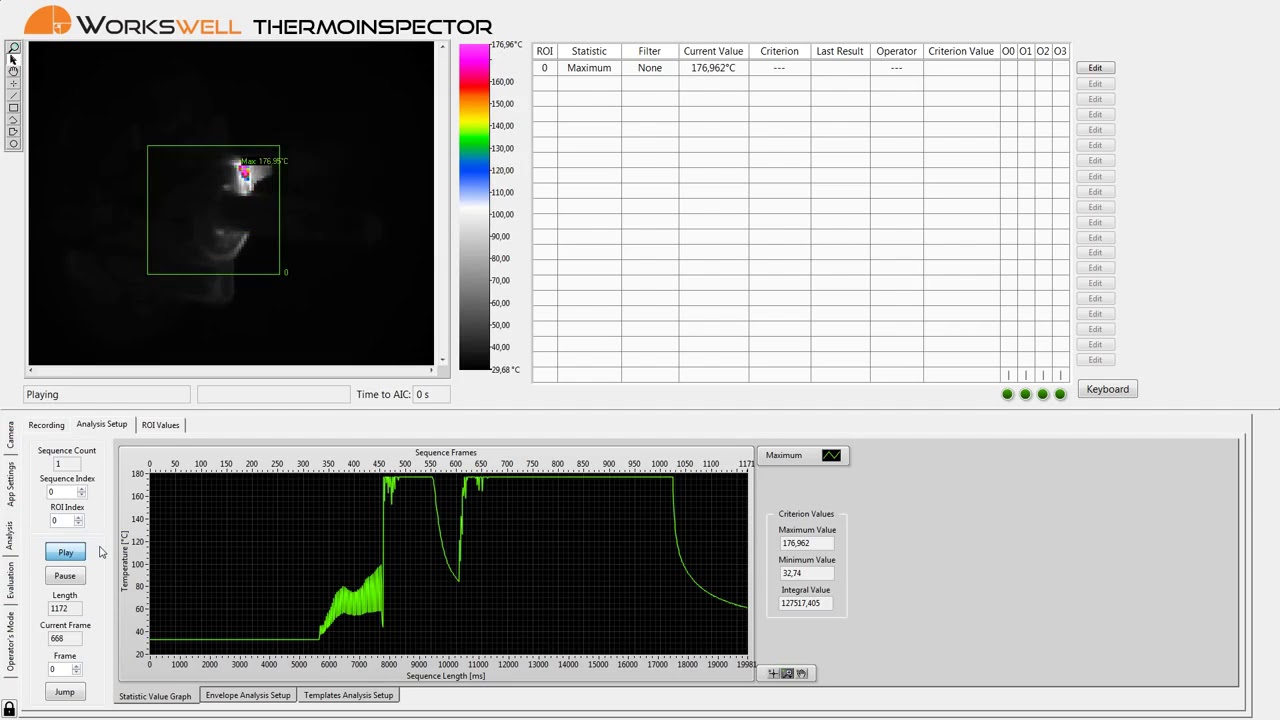Click the Frame number input field
Image resolution: width=1280 pixels, height=720 pixels.
point(61,670)
